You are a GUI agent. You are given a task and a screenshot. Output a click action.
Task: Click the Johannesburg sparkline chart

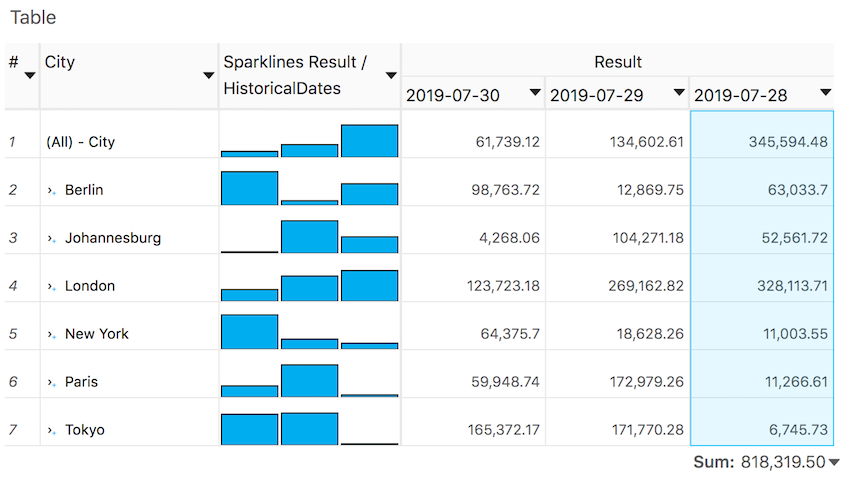tap(309, 236)
